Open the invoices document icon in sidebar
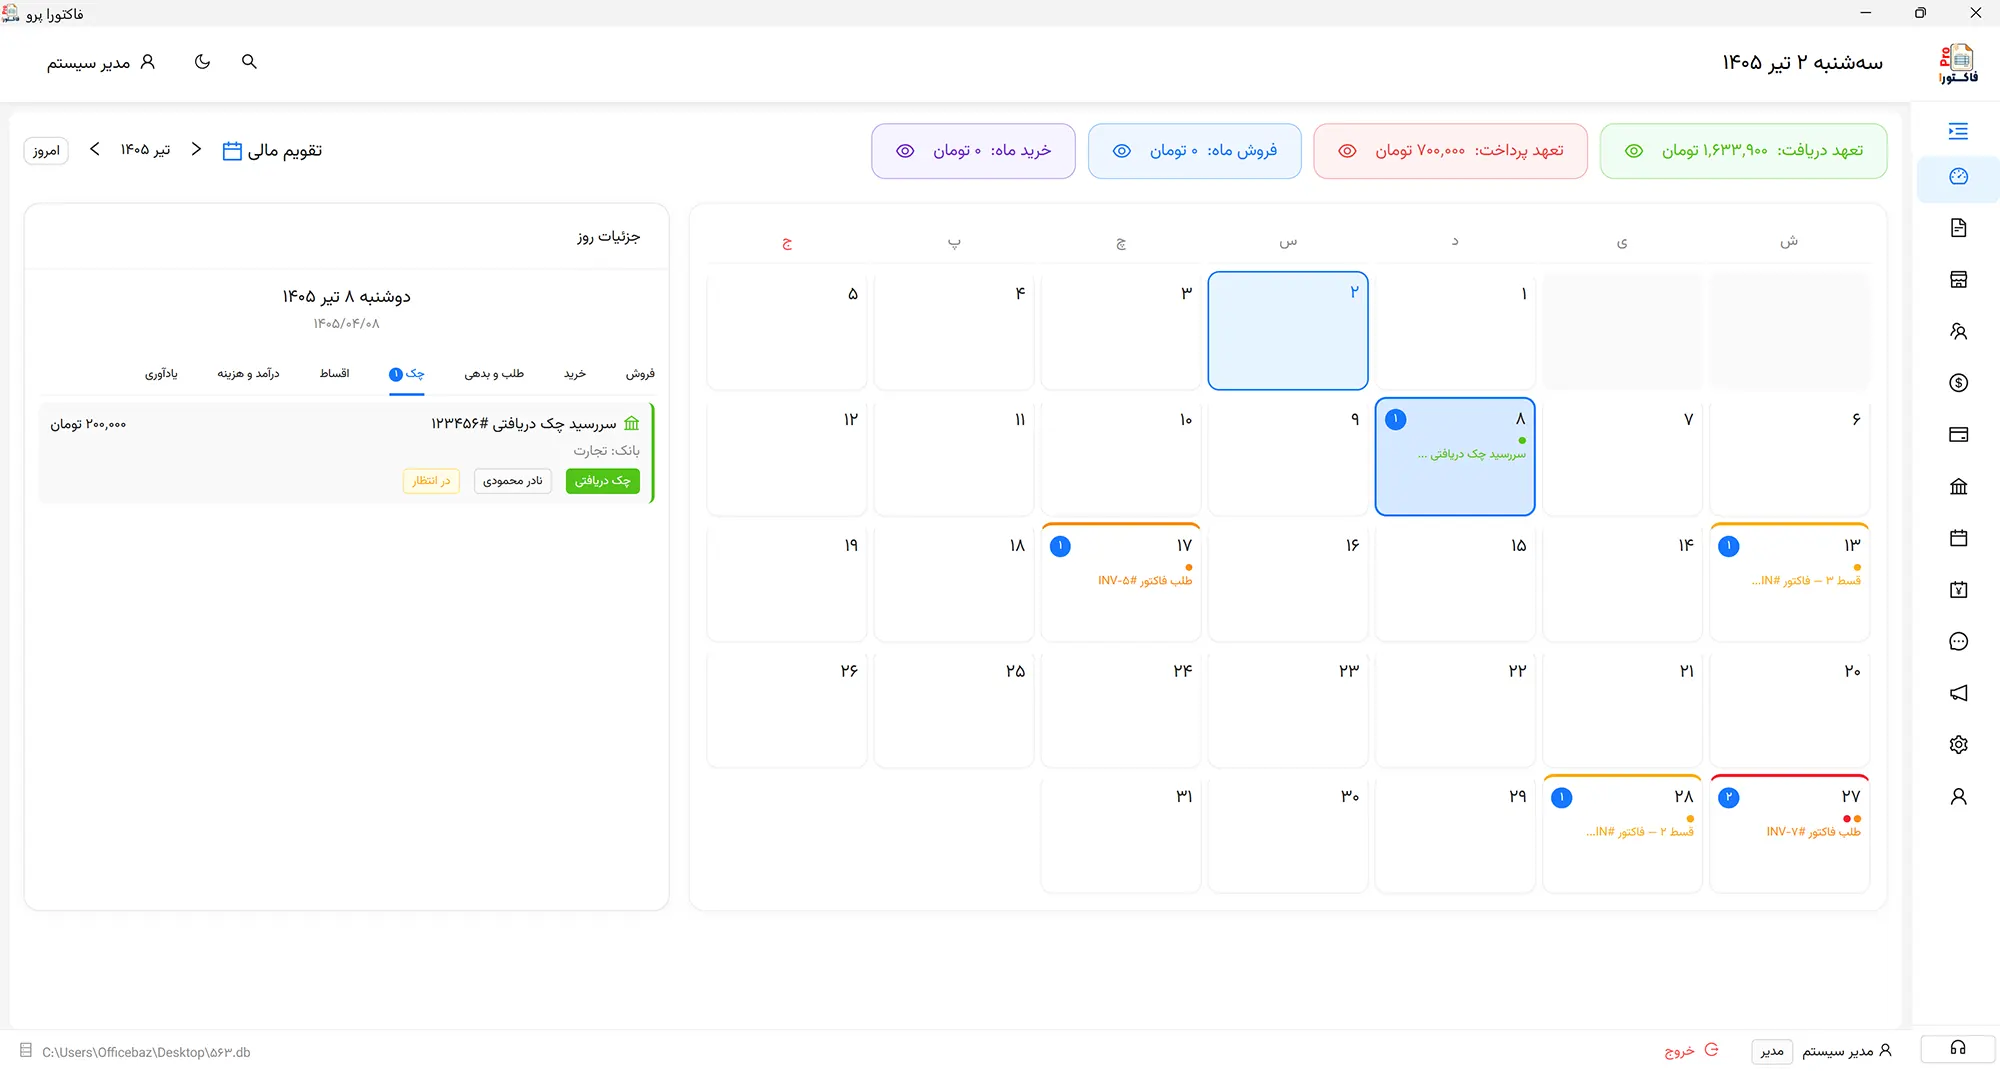 [x=1958, y=228]
